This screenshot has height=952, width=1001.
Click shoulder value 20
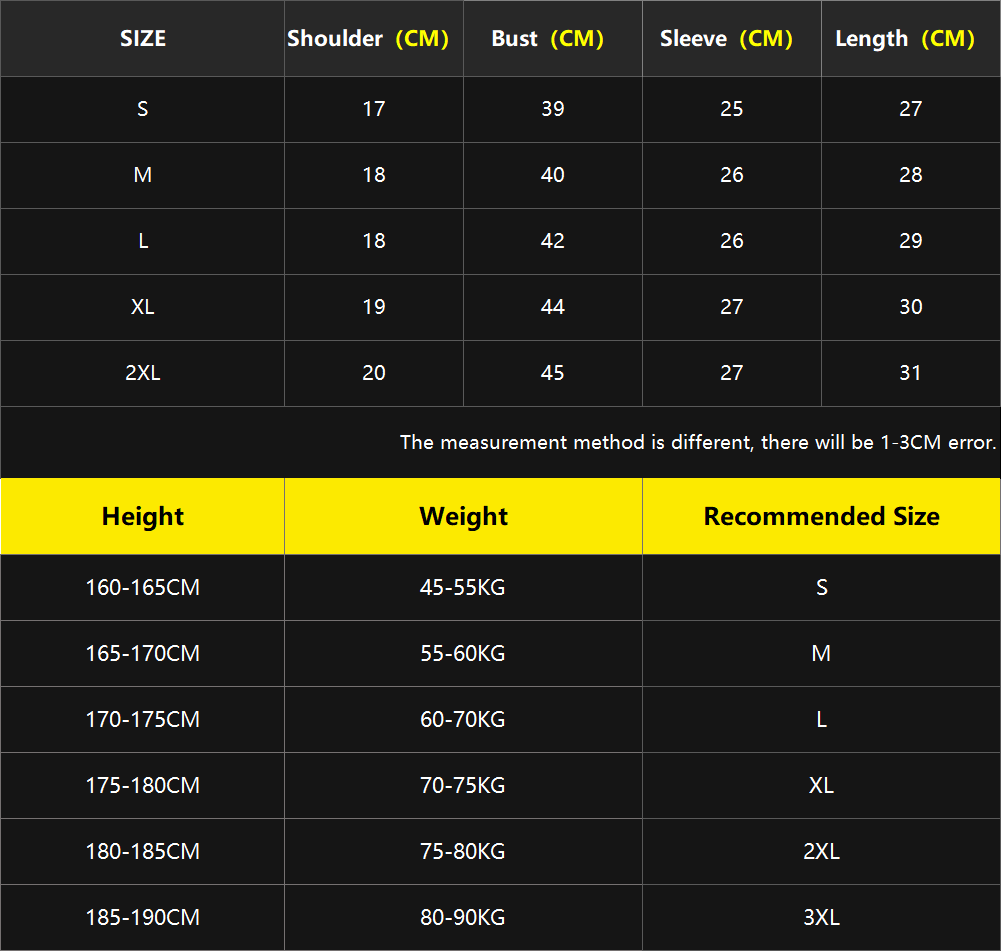pyautogui.click(x=374, y=373)
